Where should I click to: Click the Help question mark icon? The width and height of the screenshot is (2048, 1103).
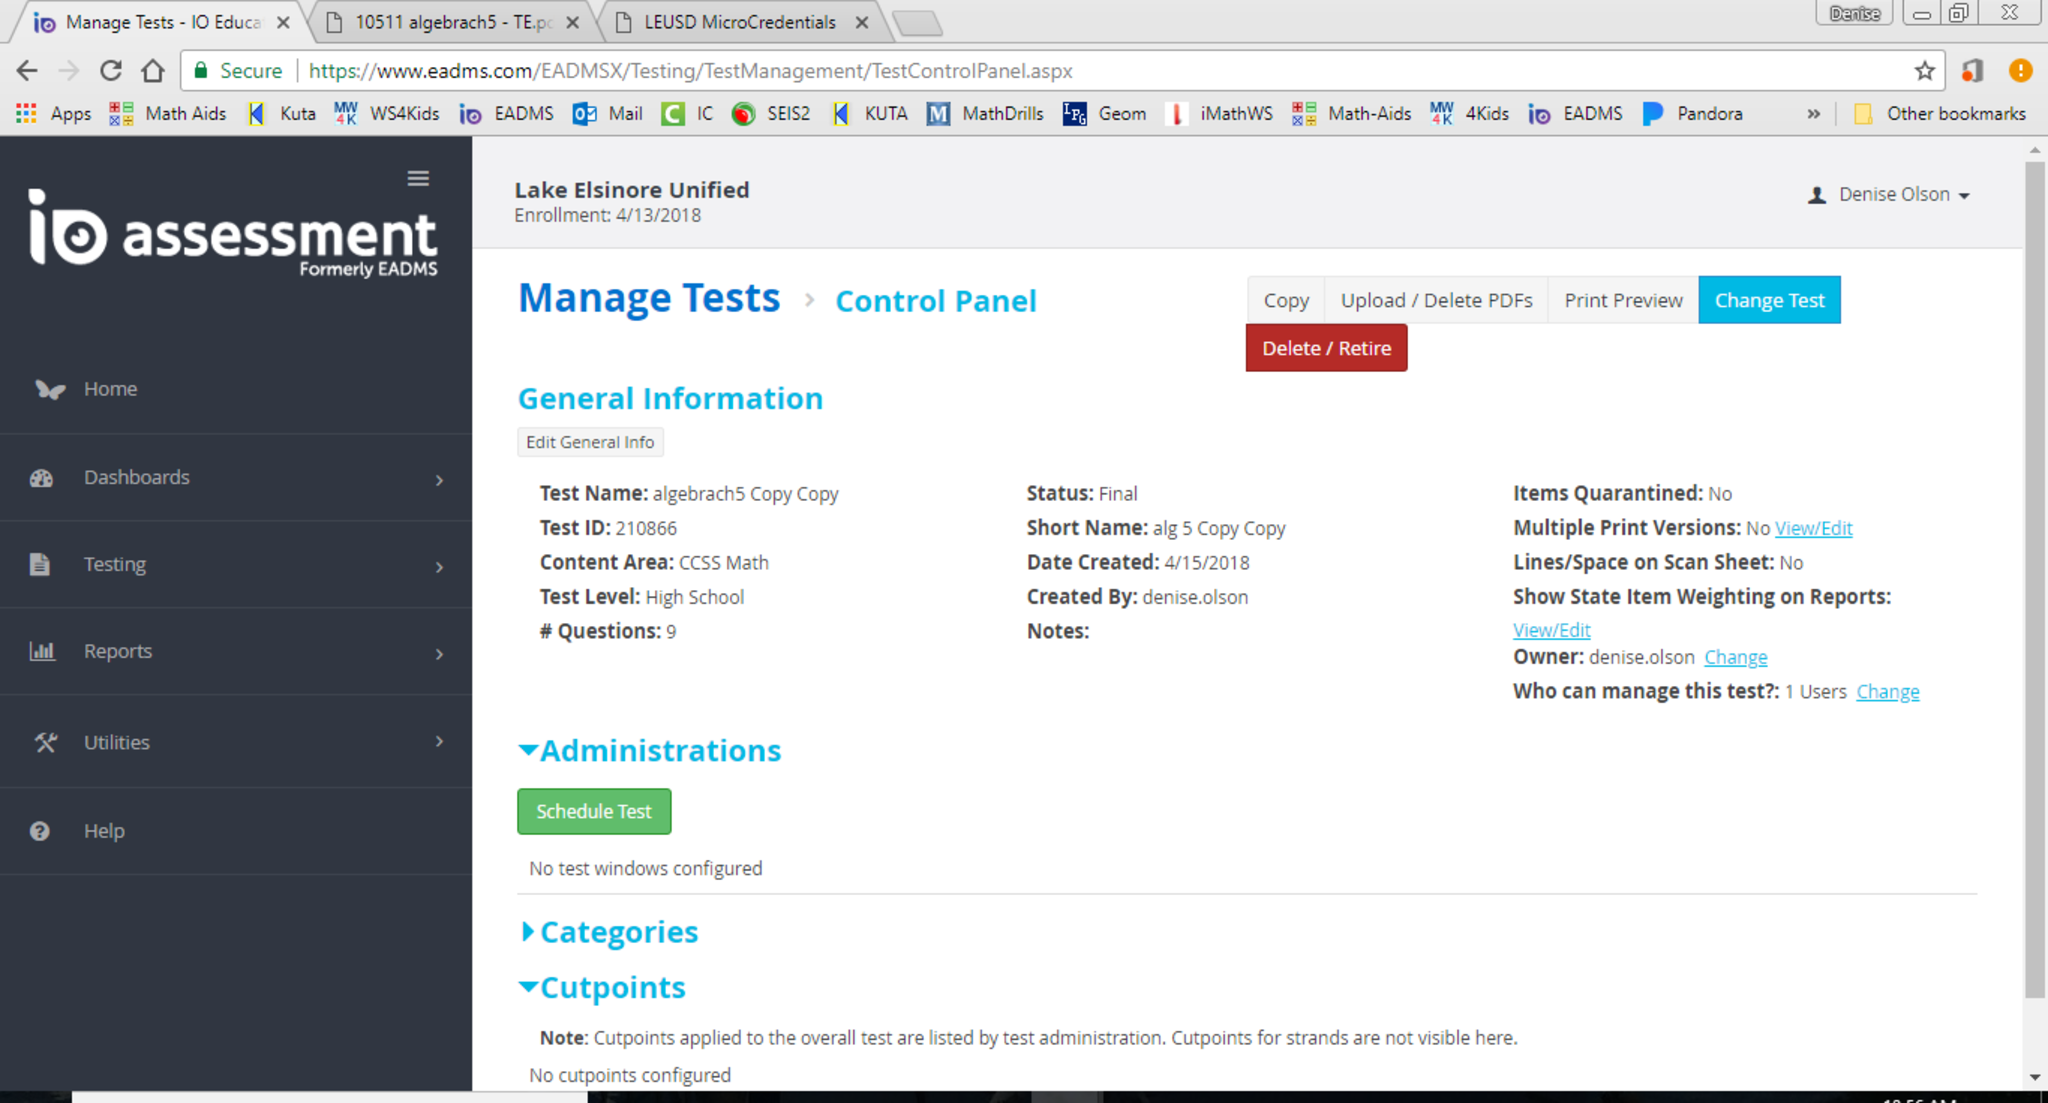pos(40,831)
